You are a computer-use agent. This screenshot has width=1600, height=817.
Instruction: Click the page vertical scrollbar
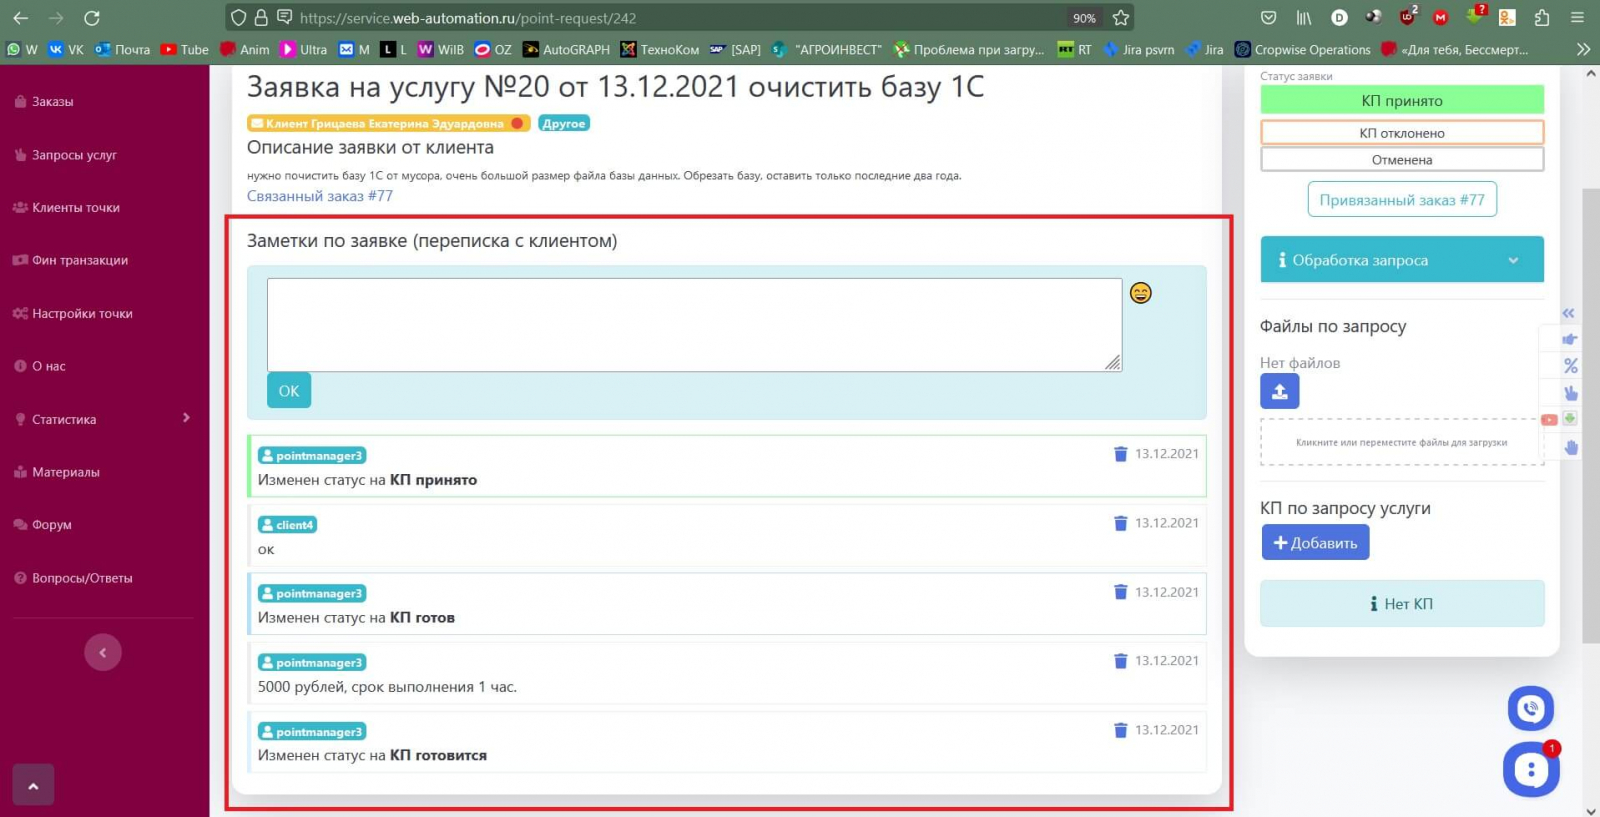[1590, 414]
